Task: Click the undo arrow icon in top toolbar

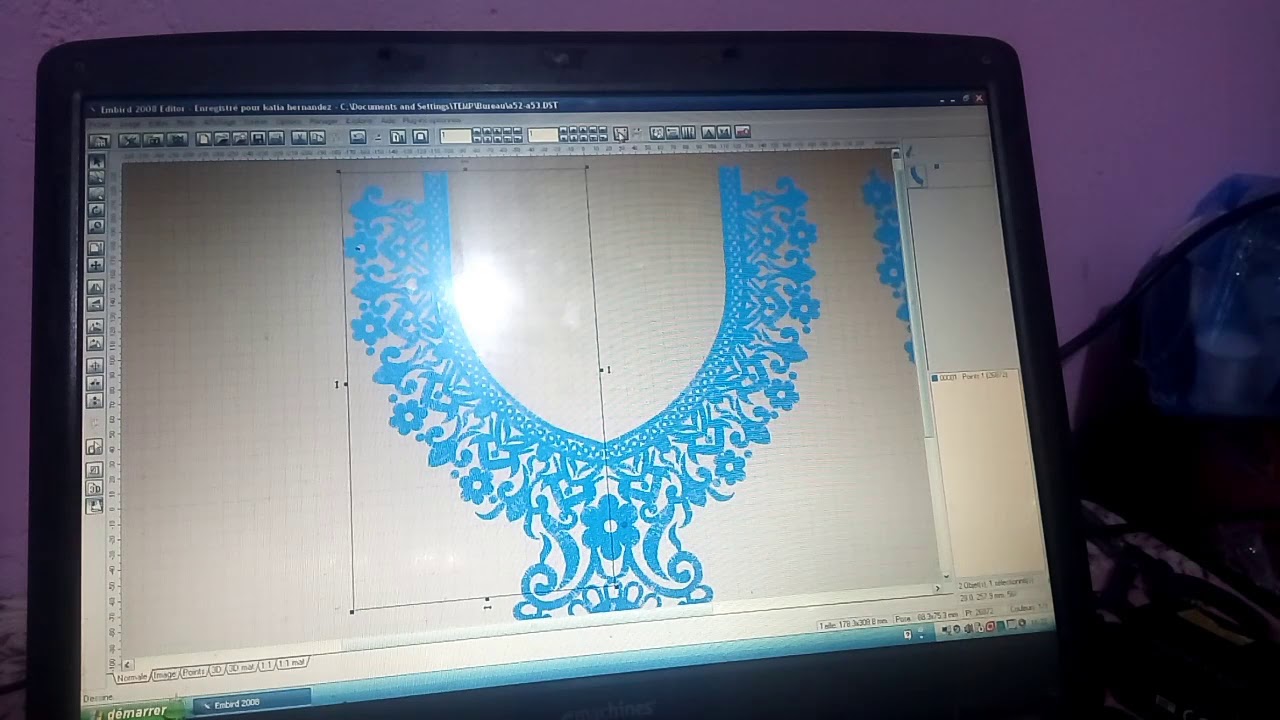Action: [x=358, y=137]
